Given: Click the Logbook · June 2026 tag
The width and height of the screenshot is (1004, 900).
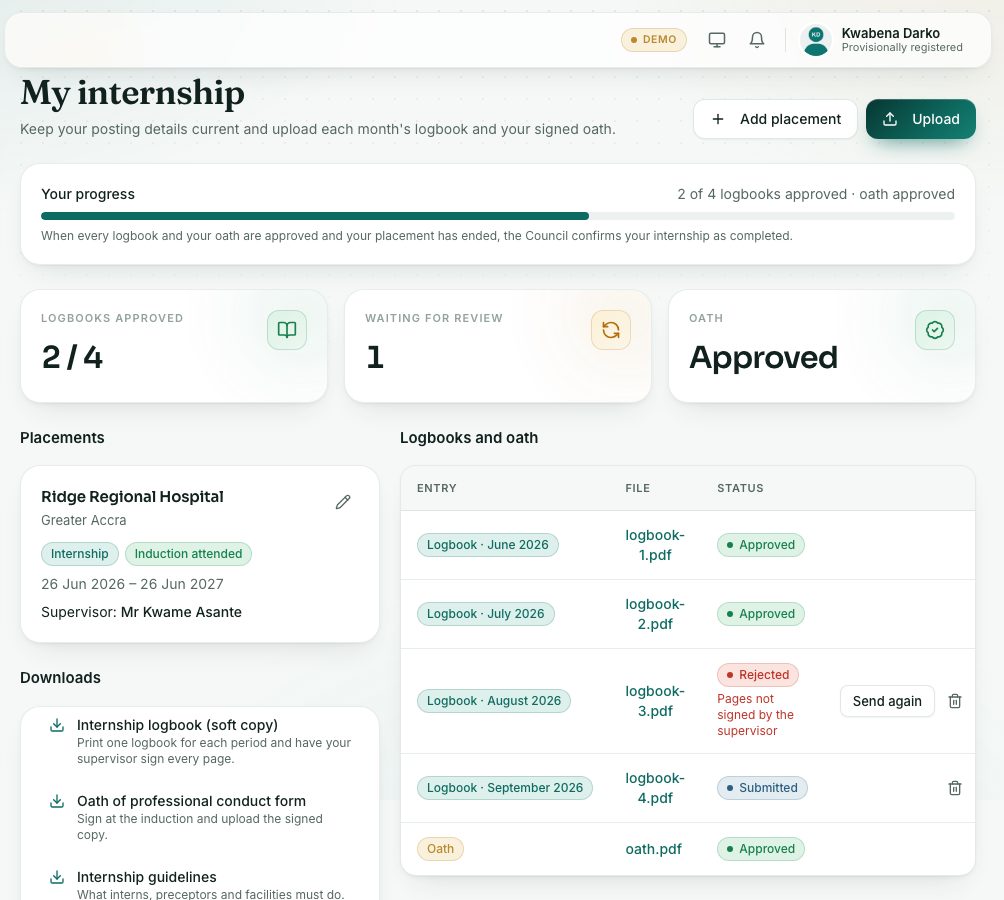Looking at the screenshot, I should pos(487,545).
